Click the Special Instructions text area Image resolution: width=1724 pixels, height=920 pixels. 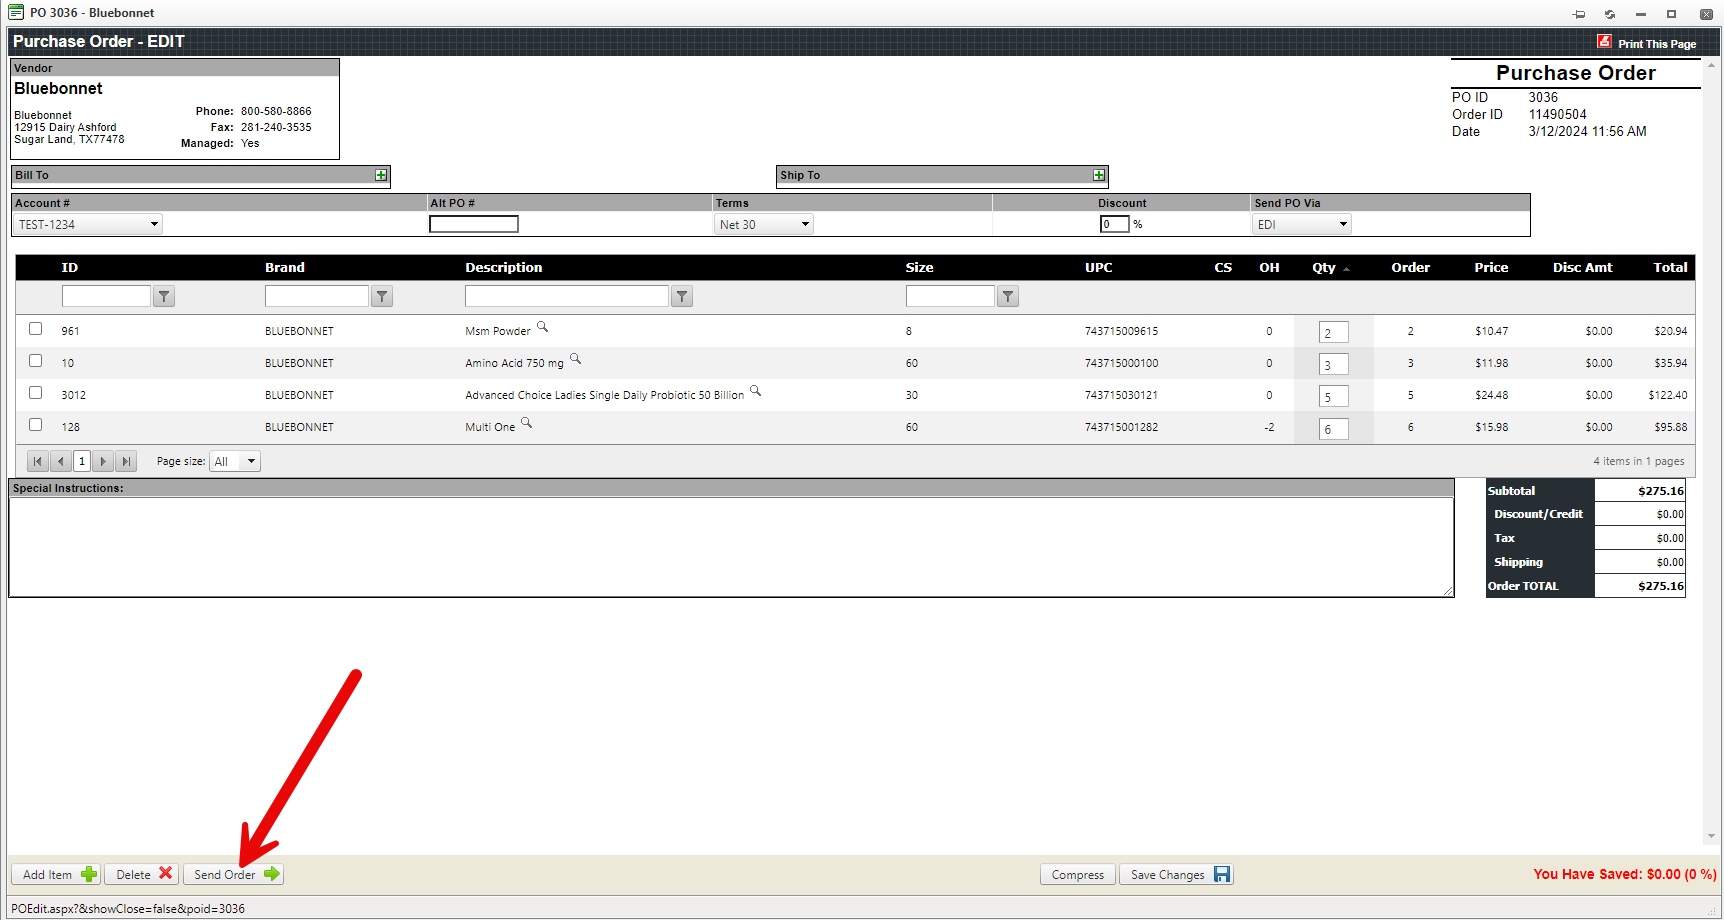point(731,547)
